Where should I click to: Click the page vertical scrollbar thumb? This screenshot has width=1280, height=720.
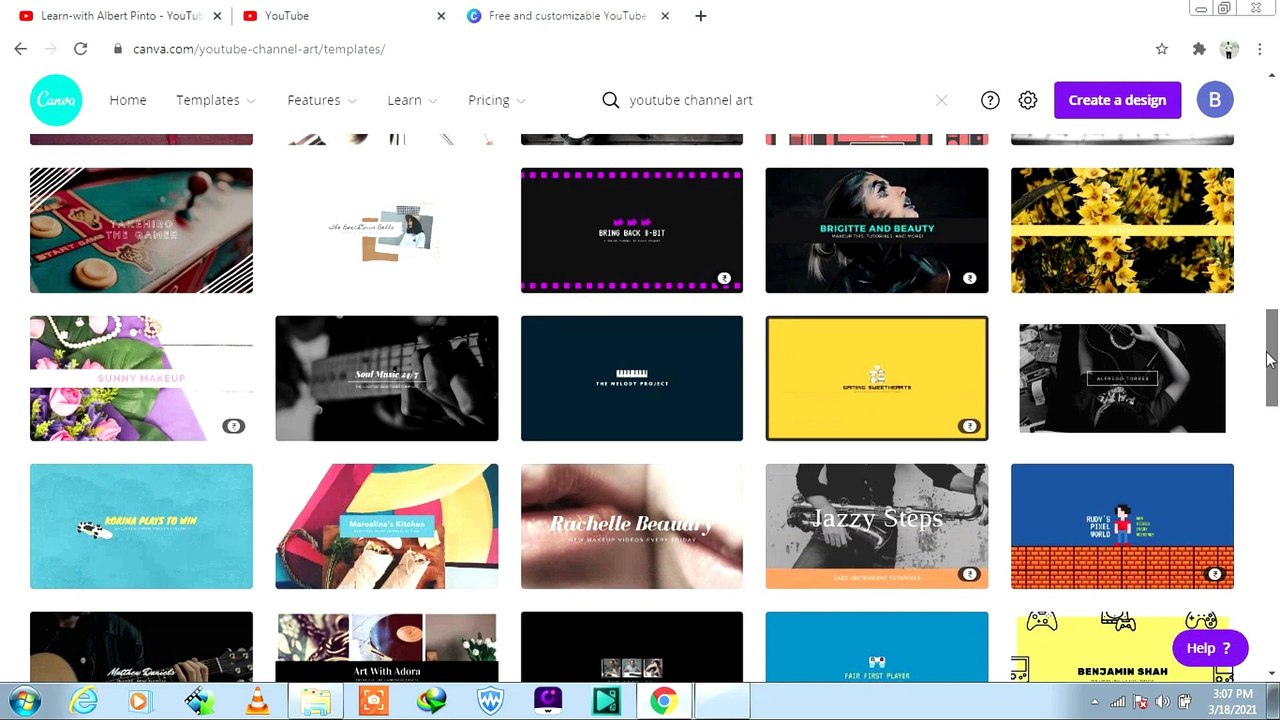coord(1272,357)
